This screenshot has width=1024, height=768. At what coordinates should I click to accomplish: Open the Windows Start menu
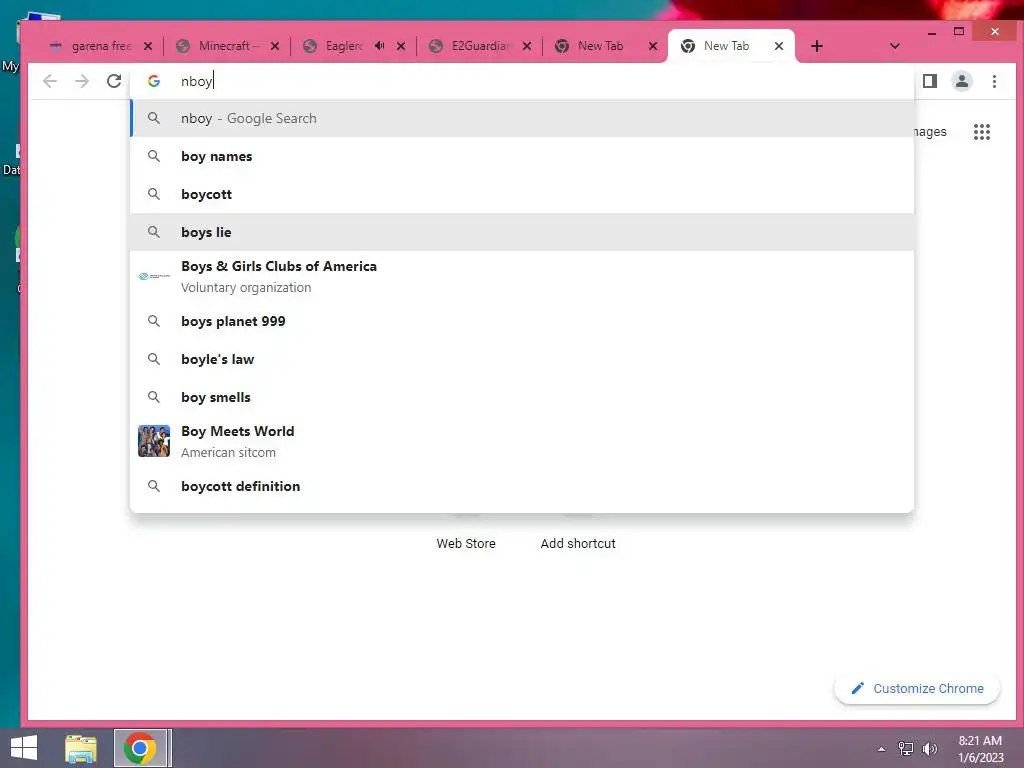pyautogui.click(x=24, y=748)
